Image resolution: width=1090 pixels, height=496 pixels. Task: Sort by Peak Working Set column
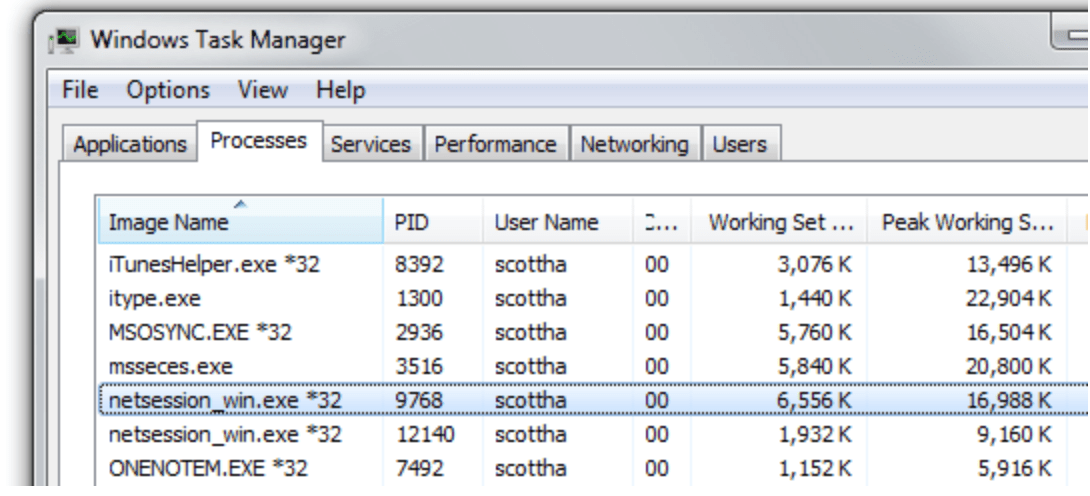[x=967, y=222]
